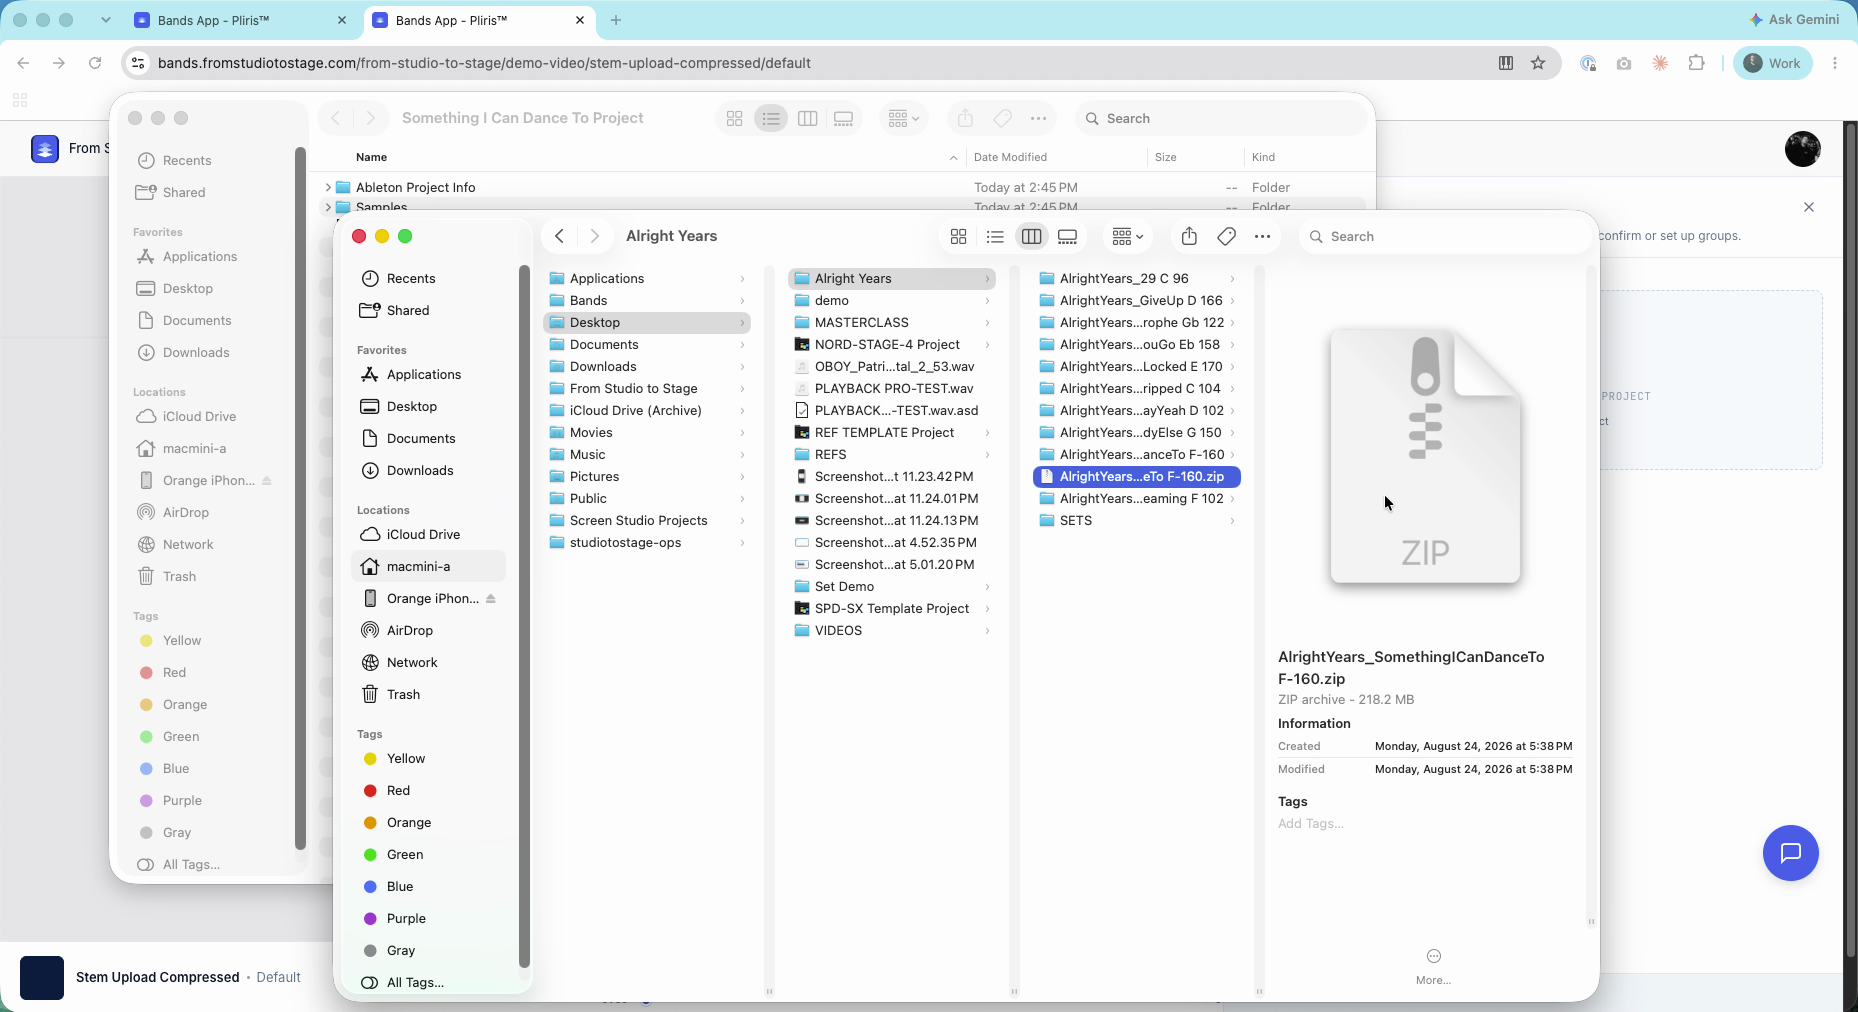Switch front Finder to gallery view
Viewport: 1858px width, 1012px height.
[x=1068, y=236]
